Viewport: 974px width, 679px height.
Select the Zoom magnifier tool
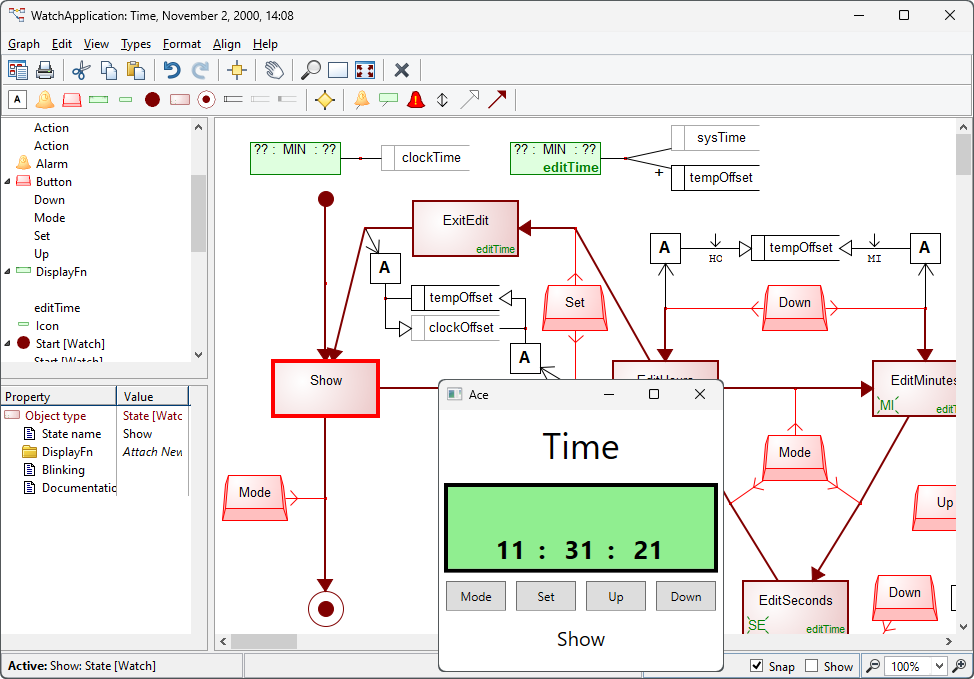click(309, 70)
